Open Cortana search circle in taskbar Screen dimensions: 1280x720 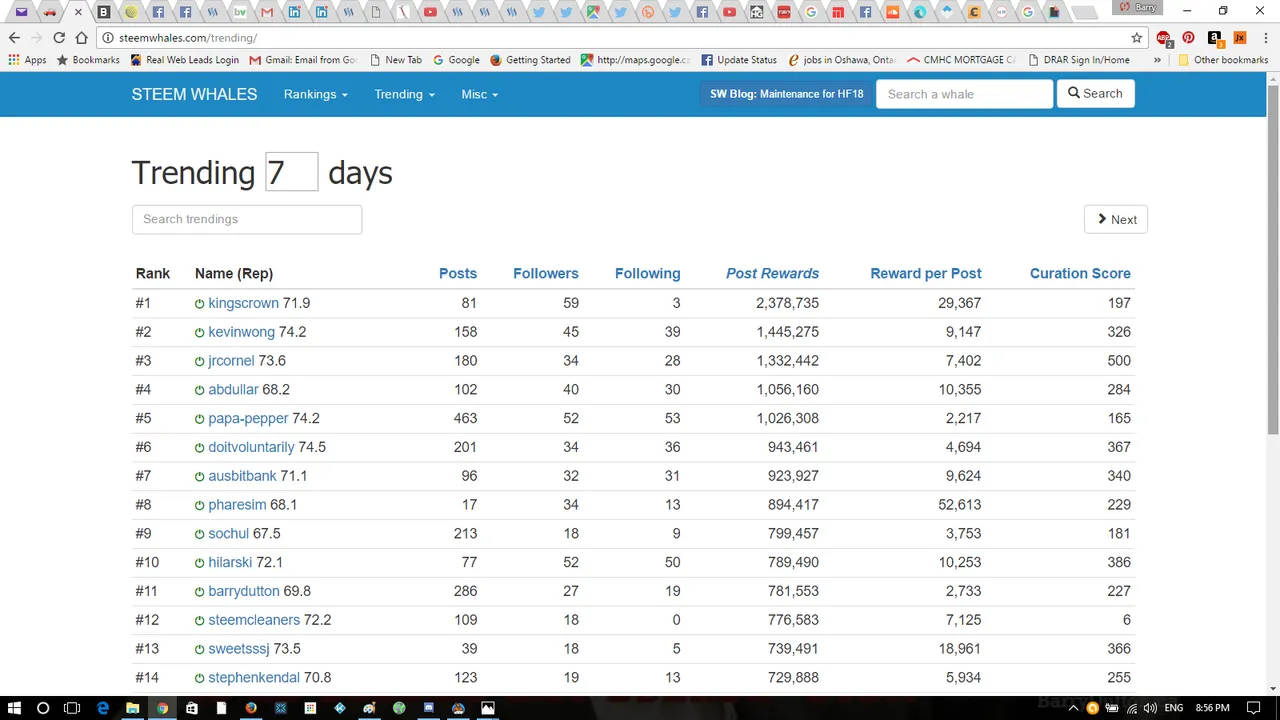tap(43, 708)
